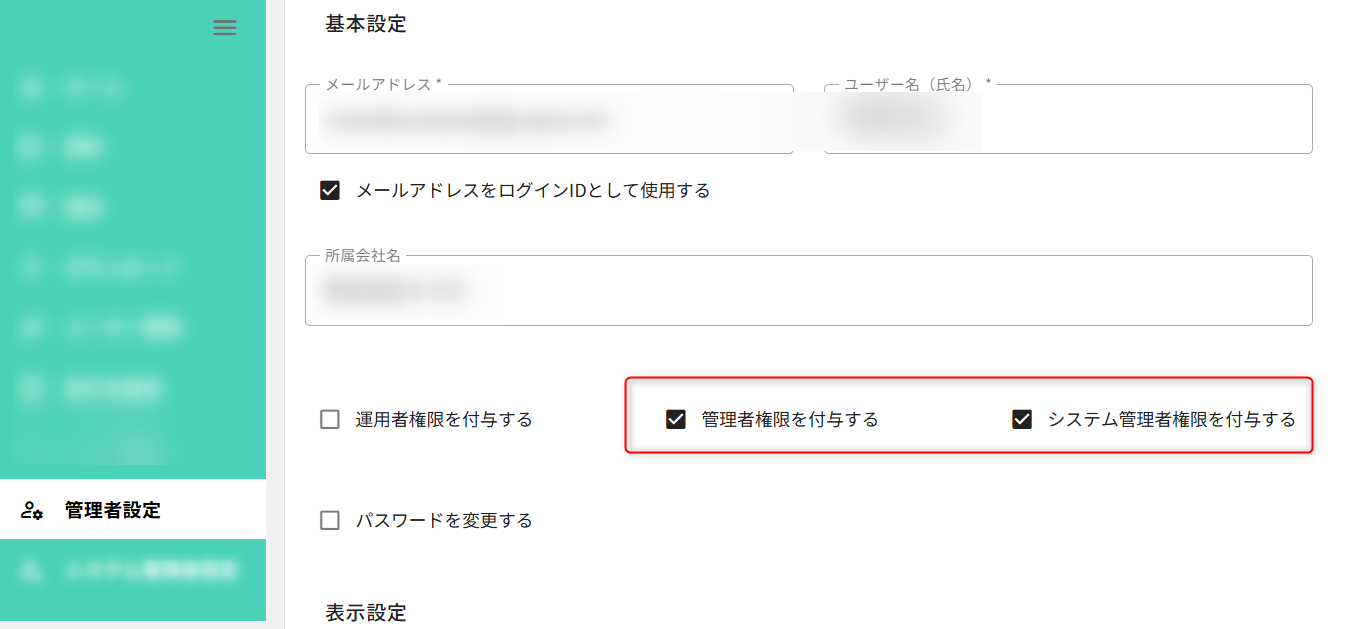Click the person-gear icon beside 管理者設定
This screenshot has width=1372, height=629.
point(32,510)
